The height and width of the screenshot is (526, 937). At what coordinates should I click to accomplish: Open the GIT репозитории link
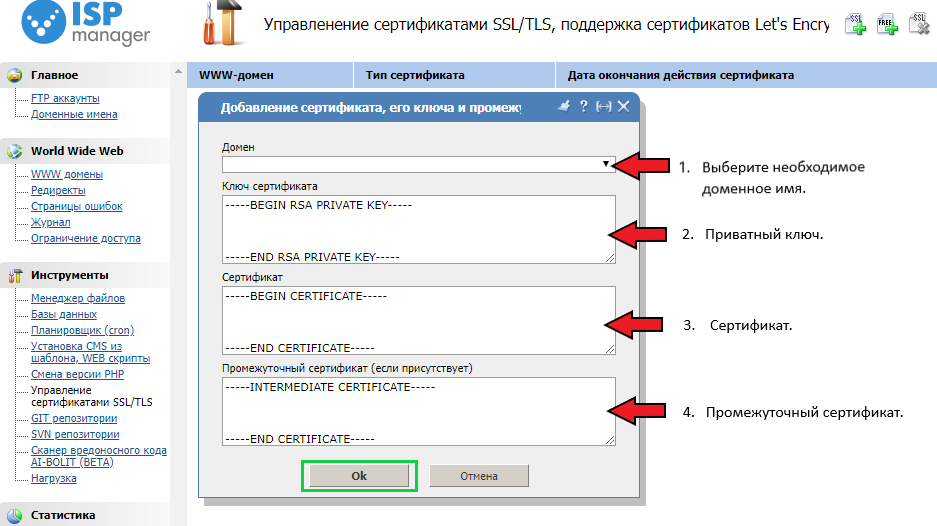coord(74,418)
